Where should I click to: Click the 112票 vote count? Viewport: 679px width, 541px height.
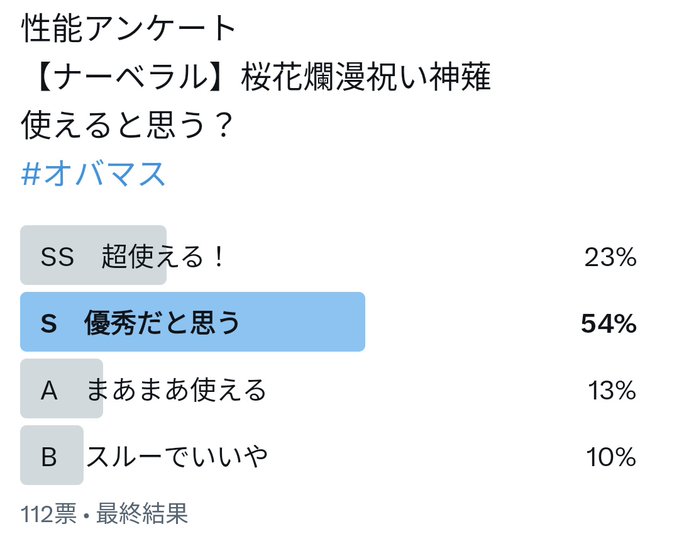click(48, 514)
